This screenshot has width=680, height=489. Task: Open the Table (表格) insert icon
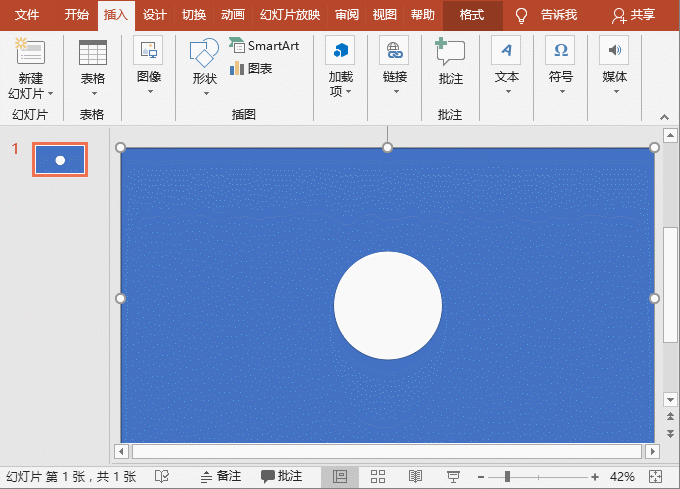click(x=92, y=54)
